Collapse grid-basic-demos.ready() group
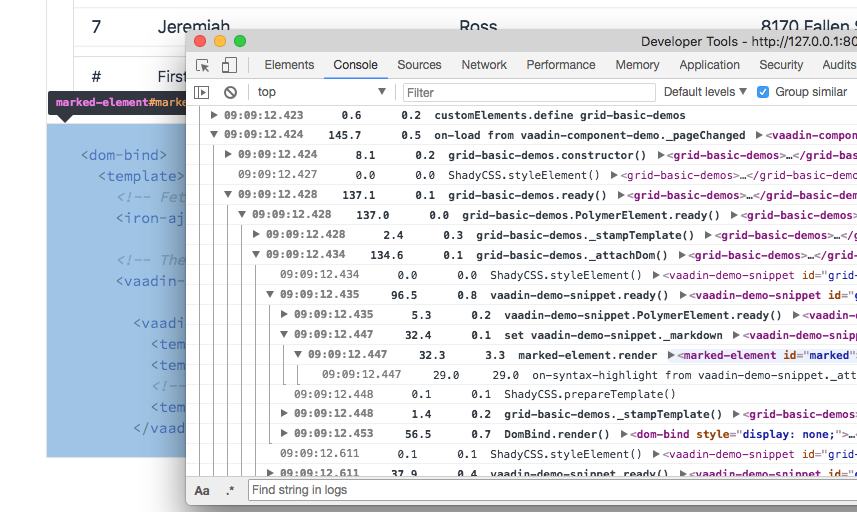 pos(228,195)
